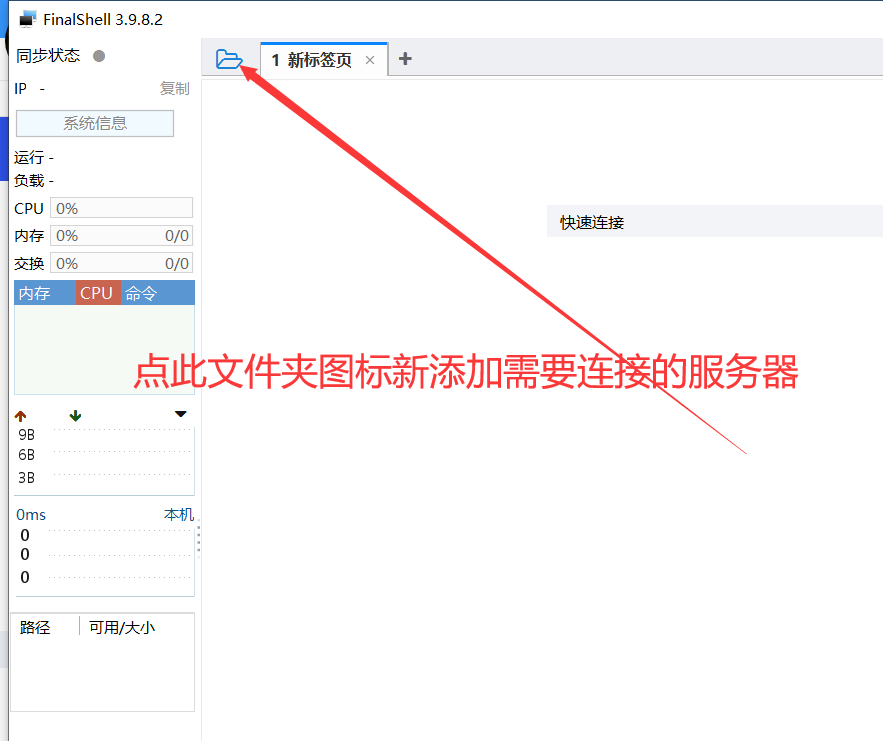Click the sidebar splitter handle dots

198,539
